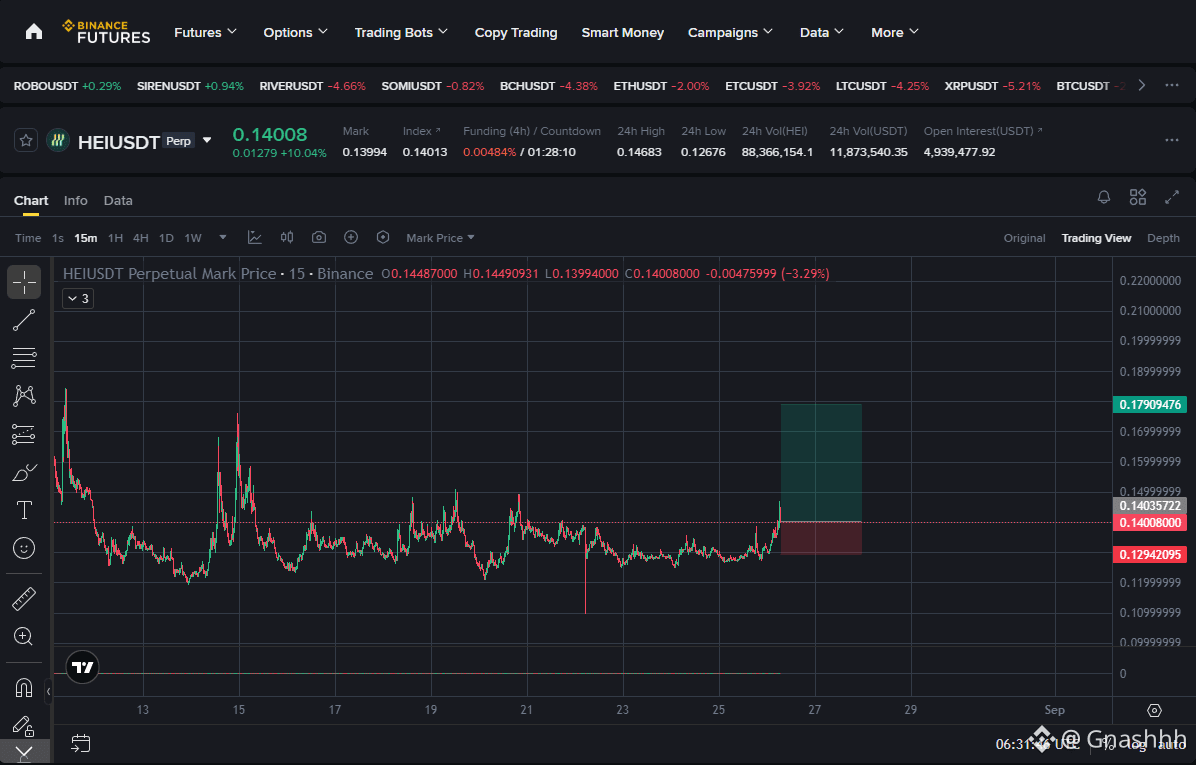Click the TradingView logo badge
The width and height of the screenshot is (1196, 765).
click(x=82, y=667)
